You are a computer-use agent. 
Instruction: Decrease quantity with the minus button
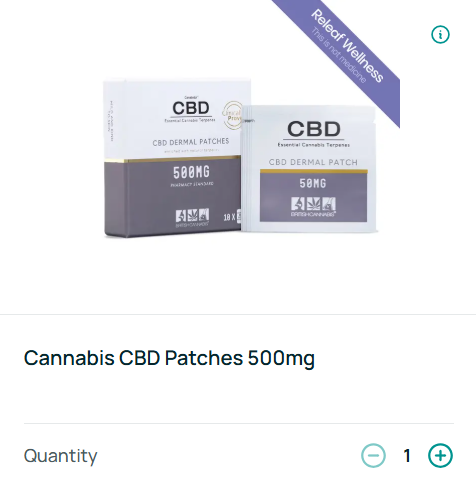[x=373, y=455]
